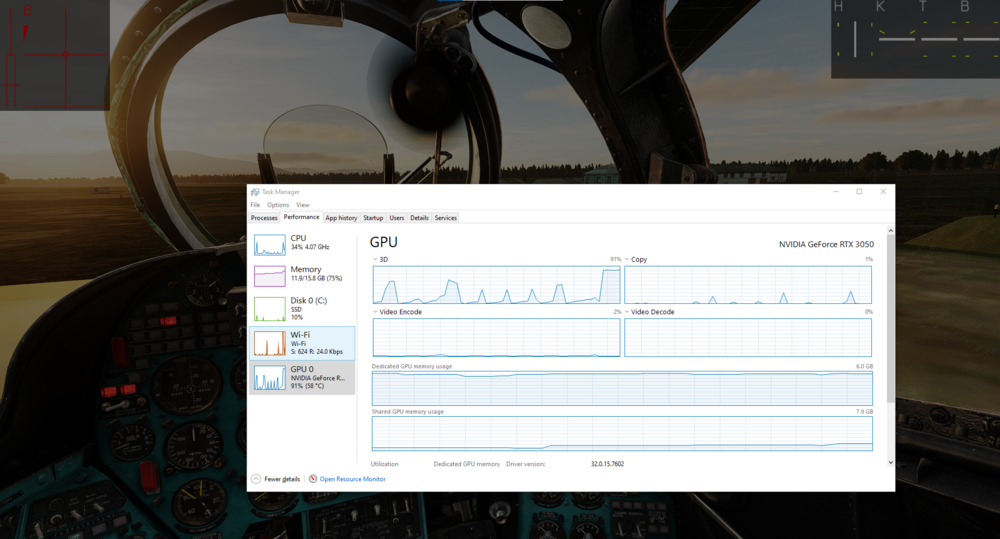This screenshot has width=1000, height=539.
Task: Open the Details tab
Action: click(x=420, y=218)
